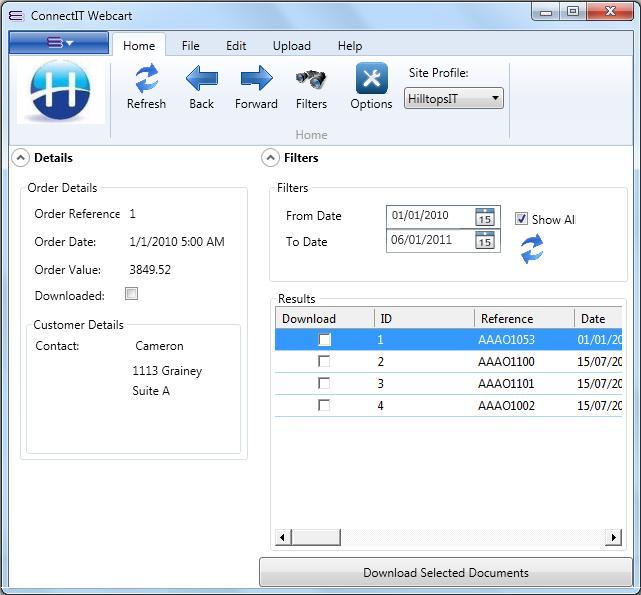Open the Site Profile dropdown
The width and height of the screenshot is (641, 595).
tap(454, 98)
